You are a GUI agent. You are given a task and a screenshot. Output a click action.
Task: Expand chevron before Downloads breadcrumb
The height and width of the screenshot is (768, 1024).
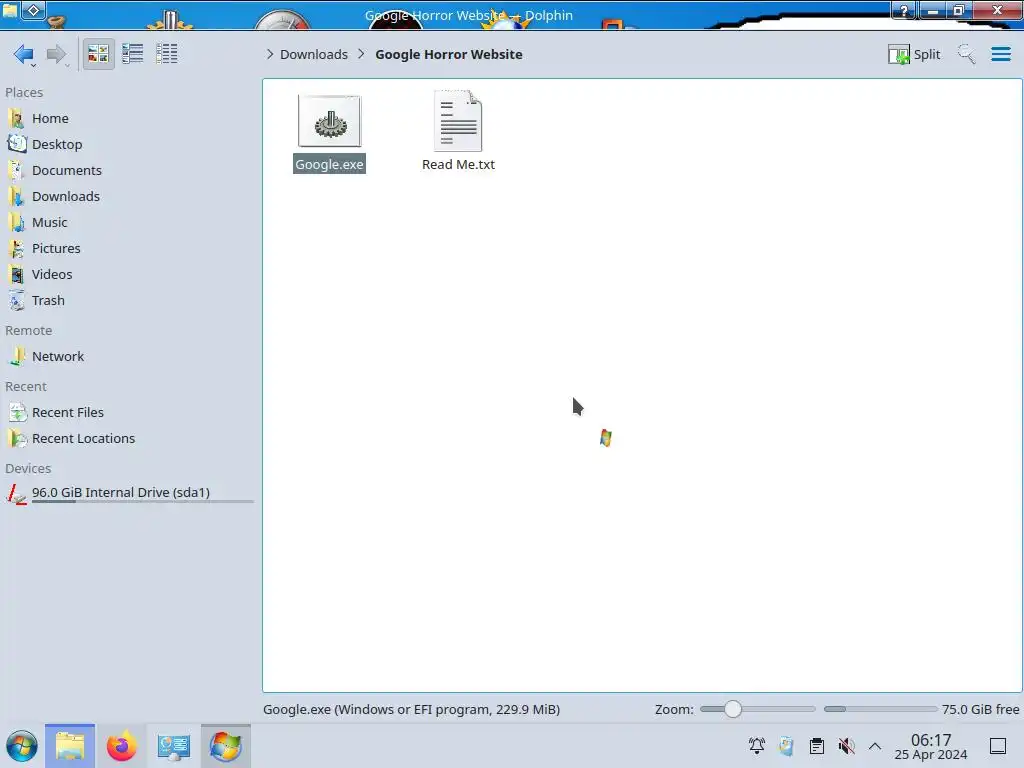click(270, 54)
